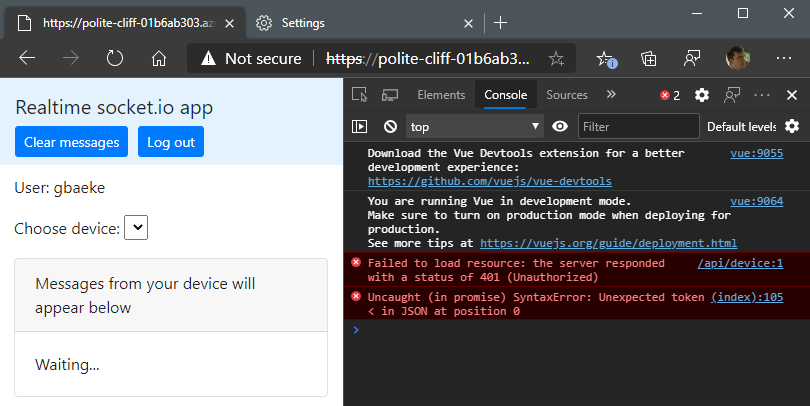
Task: Open the vue:9055 source link
Action: (x=756, y=153)
